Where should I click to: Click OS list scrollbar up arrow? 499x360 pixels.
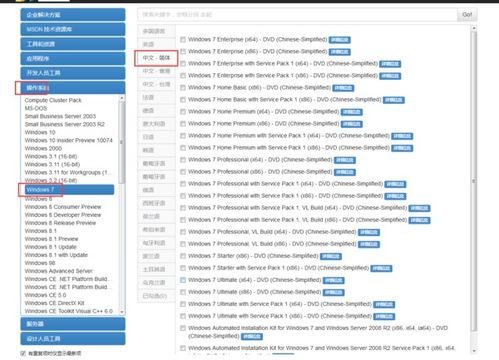pos(122,98)
